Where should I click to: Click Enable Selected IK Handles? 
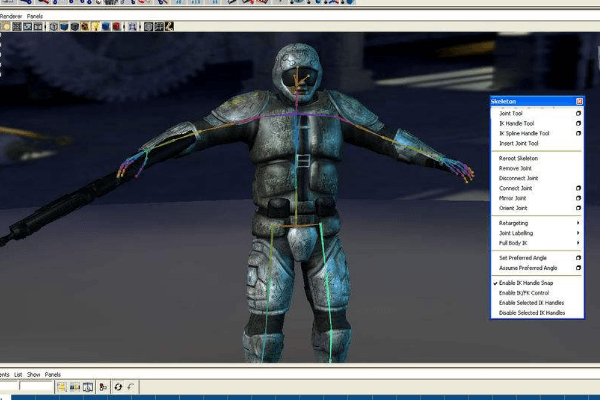[532, 303]
